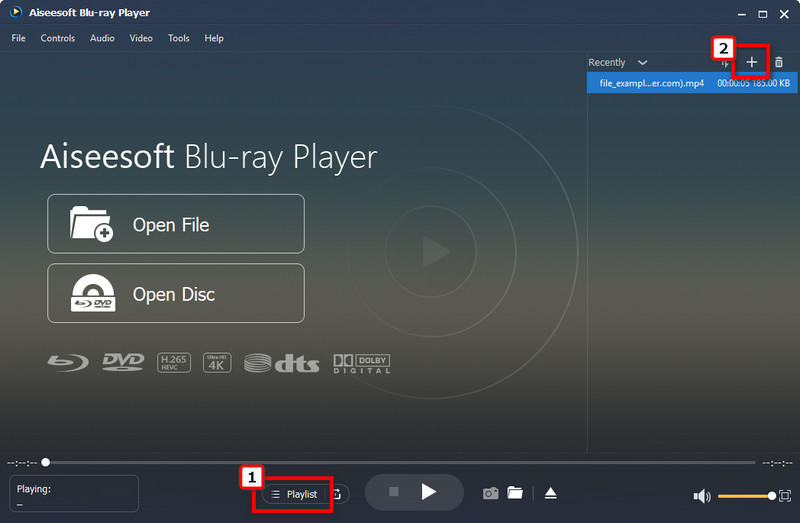Maximize the Aiseesoft Blu-ray Player window
Image resolution: width=800 pixels, height=523 pixels.
(x=763, y=14)
